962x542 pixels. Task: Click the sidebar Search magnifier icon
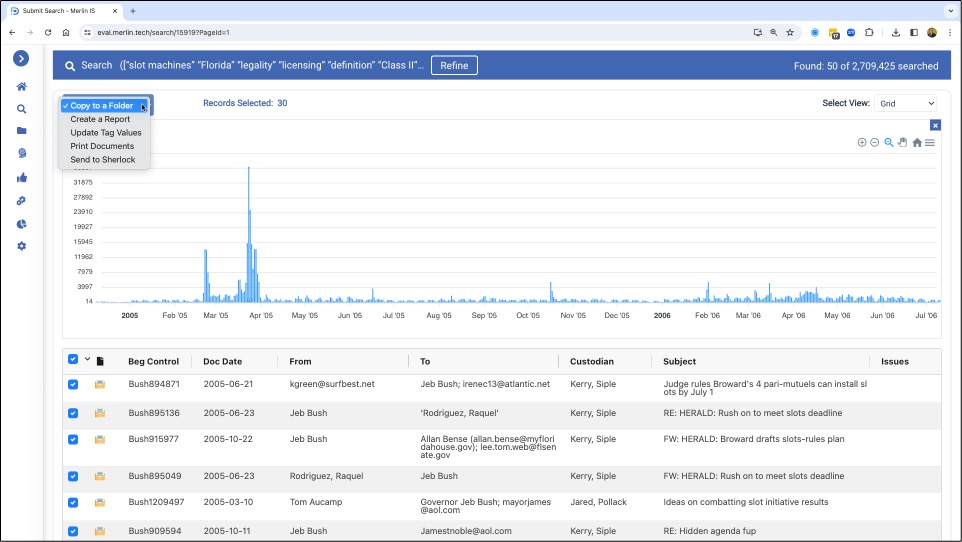(x=21, y=109)
